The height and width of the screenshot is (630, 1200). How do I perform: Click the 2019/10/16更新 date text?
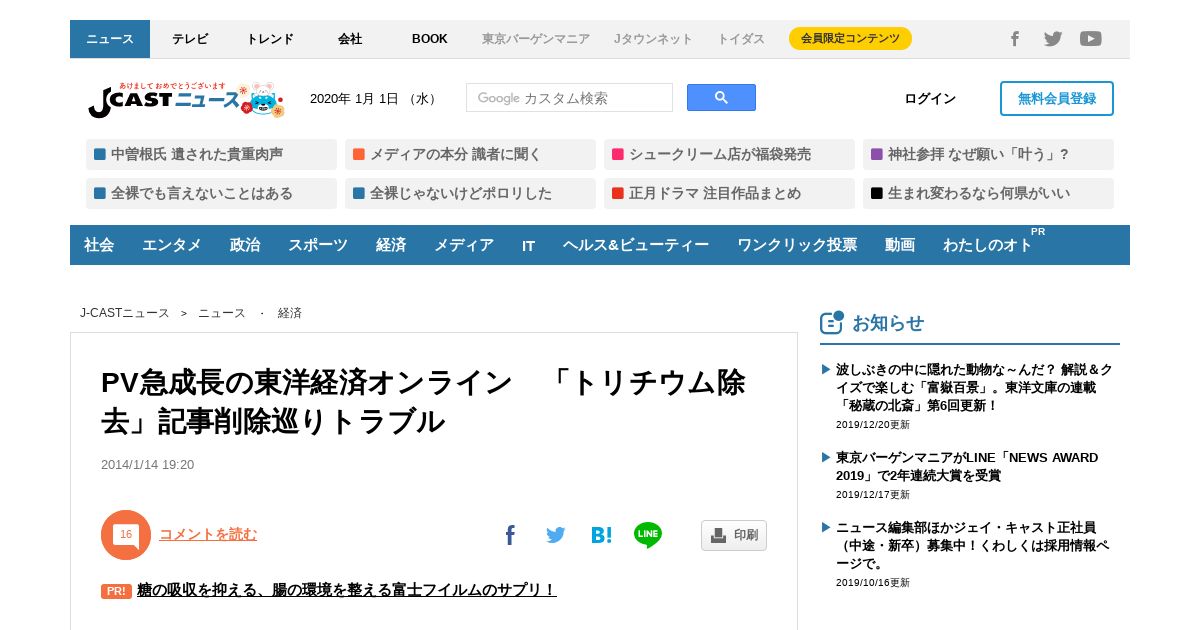coord(873,583)
